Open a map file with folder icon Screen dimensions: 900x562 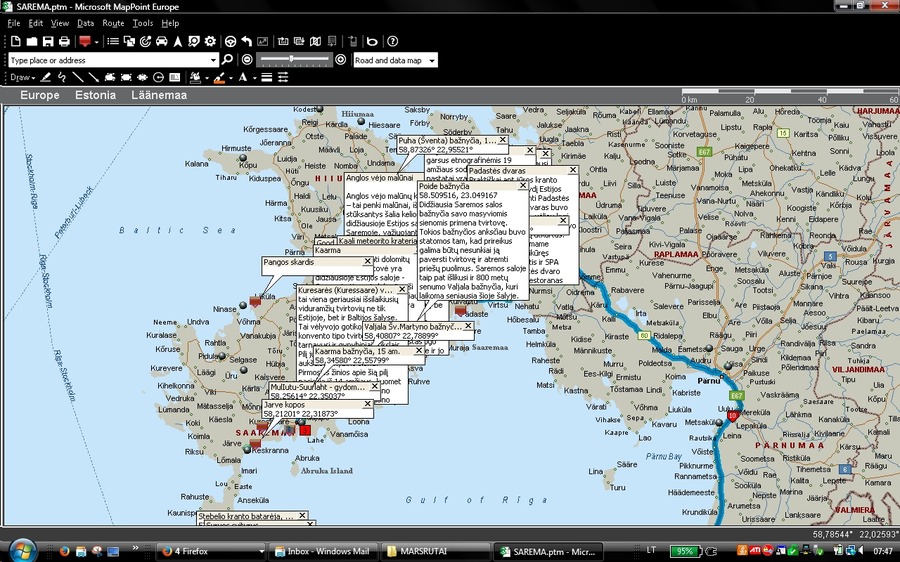[32, 41]
